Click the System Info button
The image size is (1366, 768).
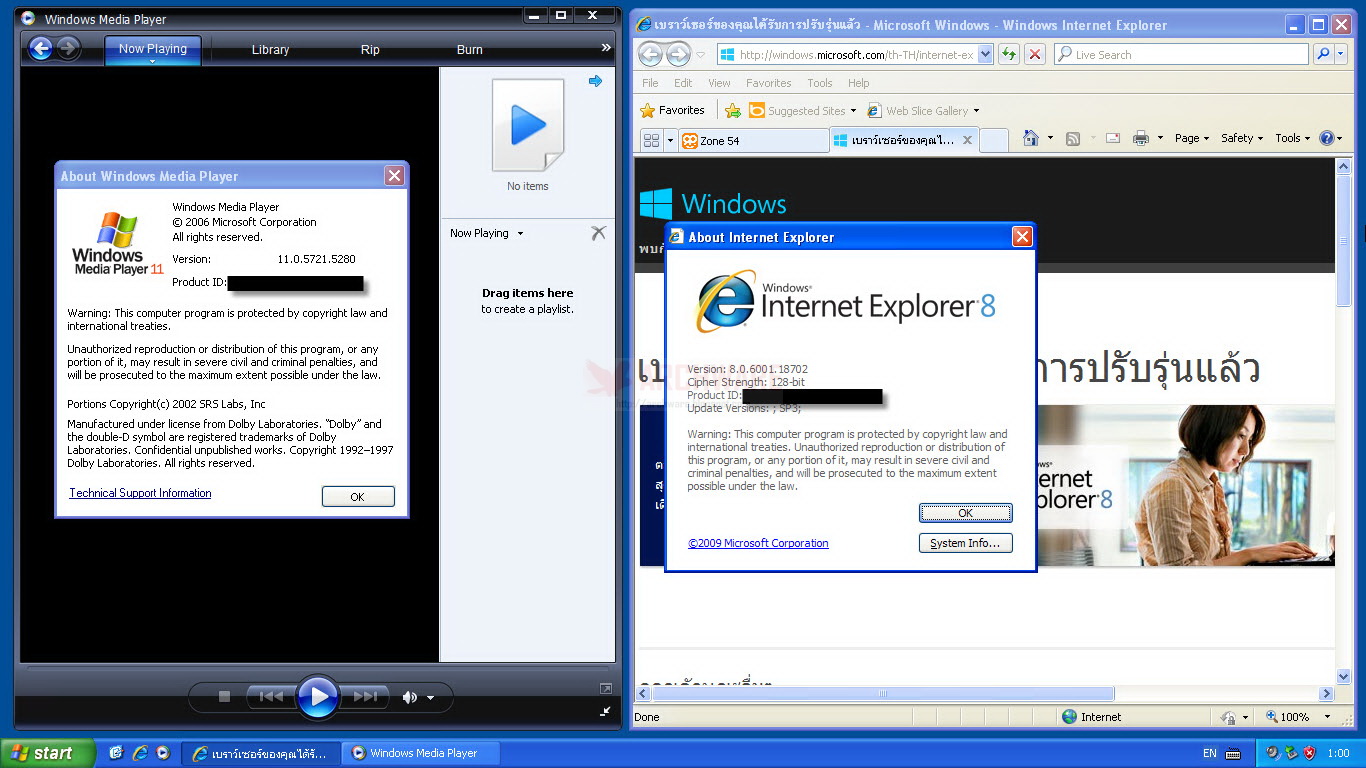966,543
